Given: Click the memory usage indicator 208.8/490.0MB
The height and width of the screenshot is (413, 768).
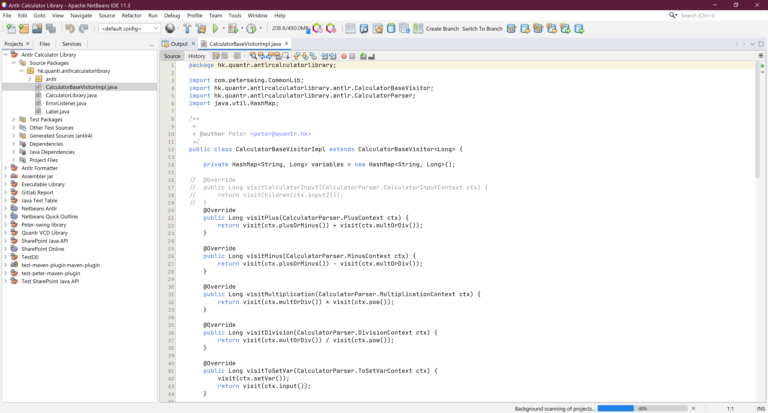Looking at the screenshot, I should coord(290,28).
